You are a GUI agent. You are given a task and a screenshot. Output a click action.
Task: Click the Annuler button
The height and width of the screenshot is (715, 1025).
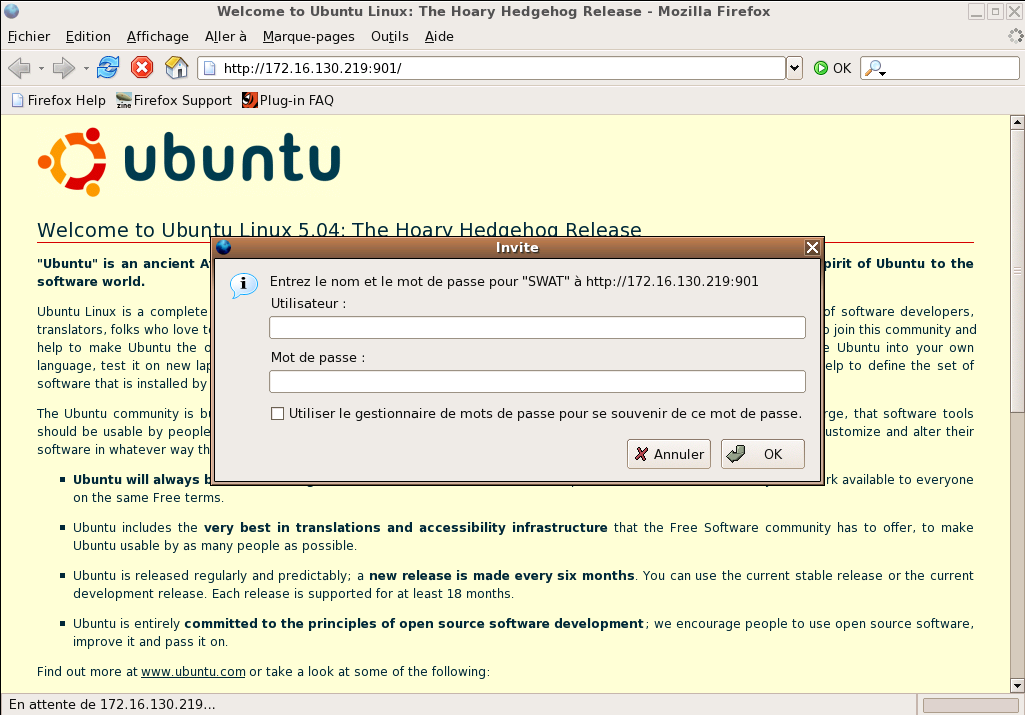click(x=669, y=454)
